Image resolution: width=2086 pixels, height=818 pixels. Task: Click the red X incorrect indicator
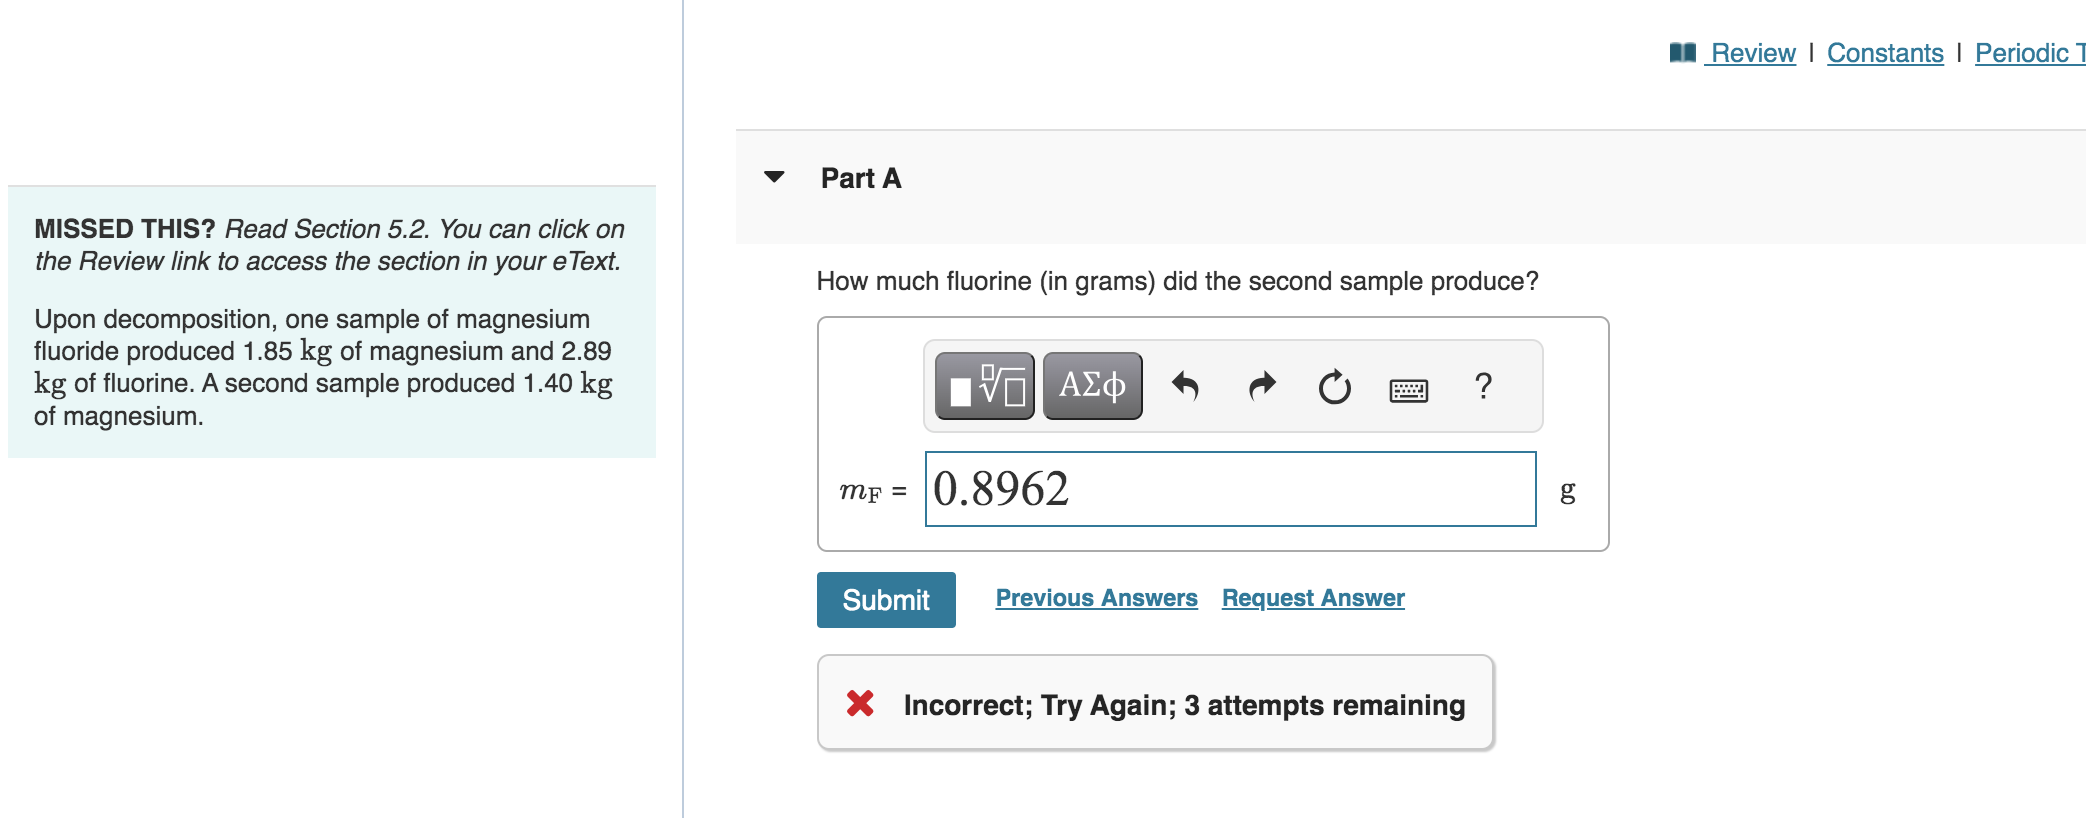(x=858, y=704)
